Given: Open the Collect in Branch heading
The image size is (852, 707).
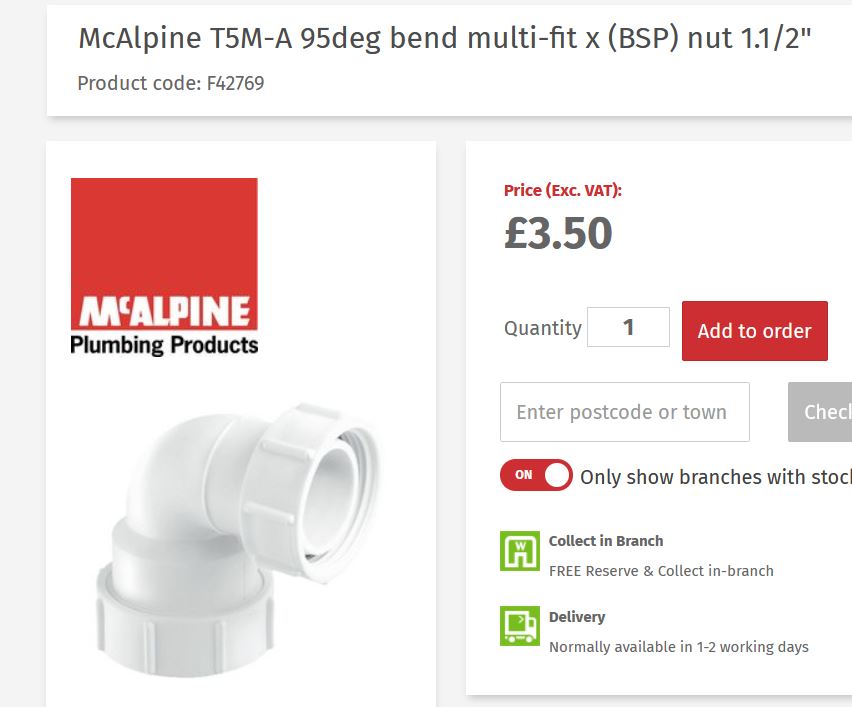Looking at the screenshot, I should (604, 540).
